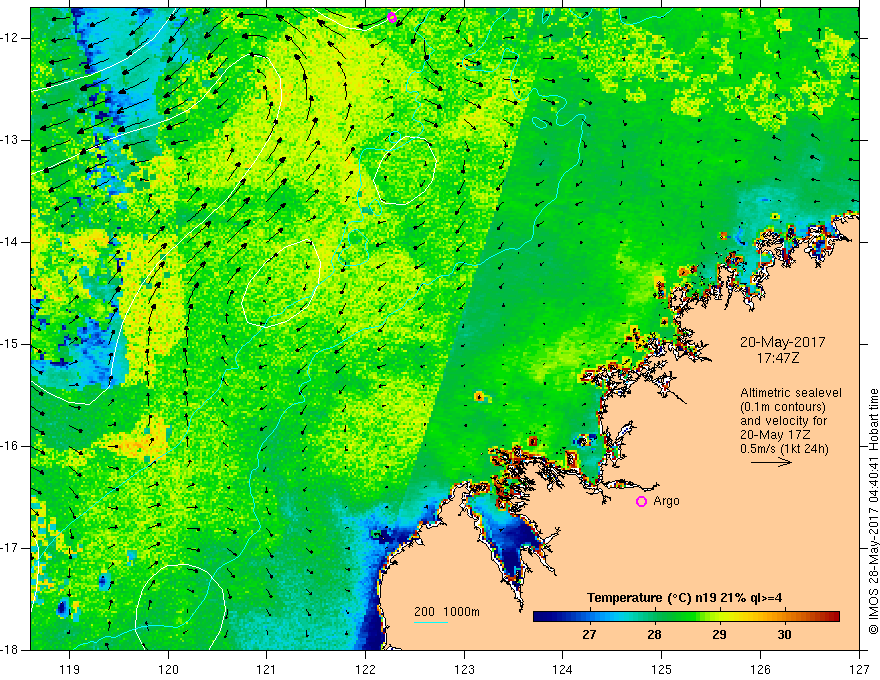
Task: Click the 'Altimetric sealevel' caption line
Action: (x=791, y=393)
